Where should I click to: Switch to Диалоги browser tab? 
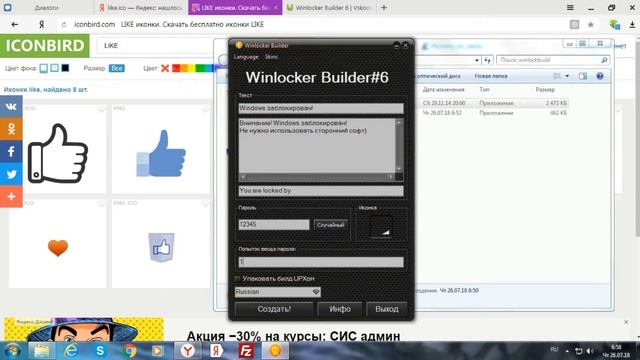coord(46,7)
